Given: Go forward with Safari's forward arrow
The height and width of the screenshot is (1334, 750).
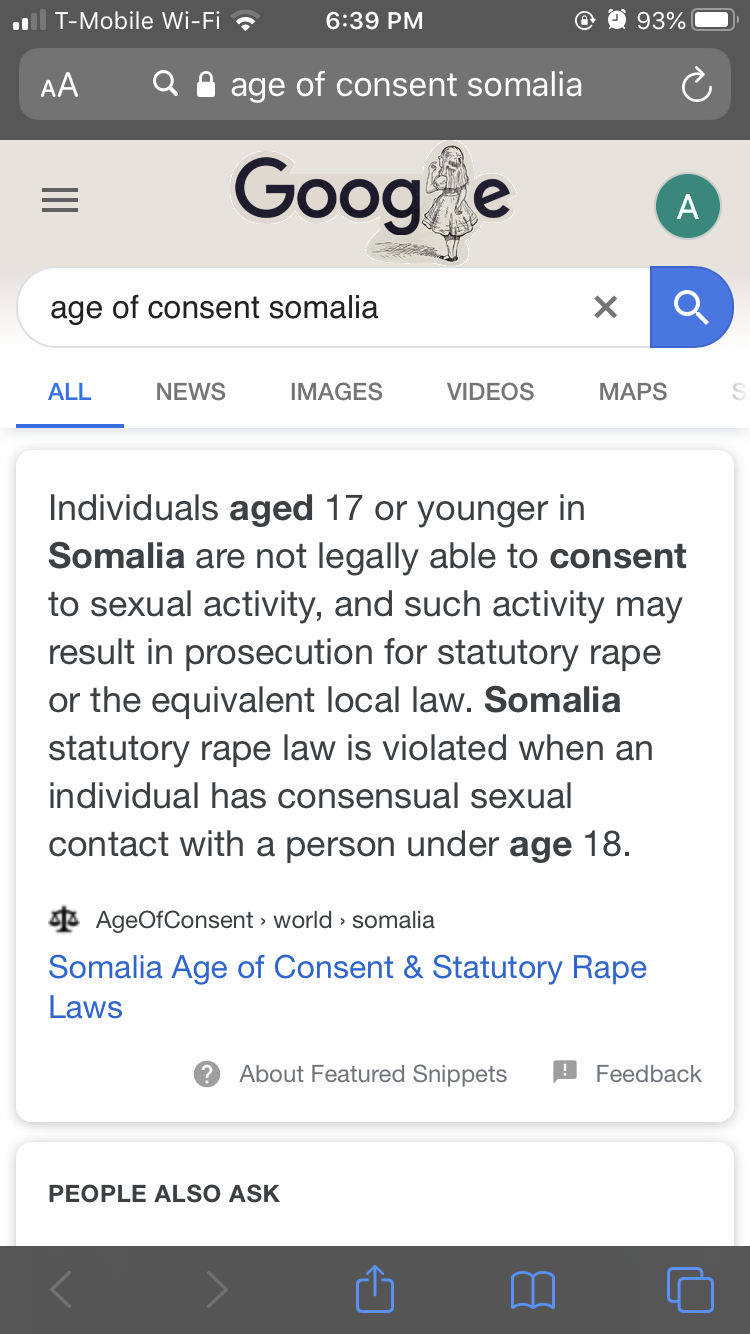Looking at the screenshot, I should coord(216,1290).
